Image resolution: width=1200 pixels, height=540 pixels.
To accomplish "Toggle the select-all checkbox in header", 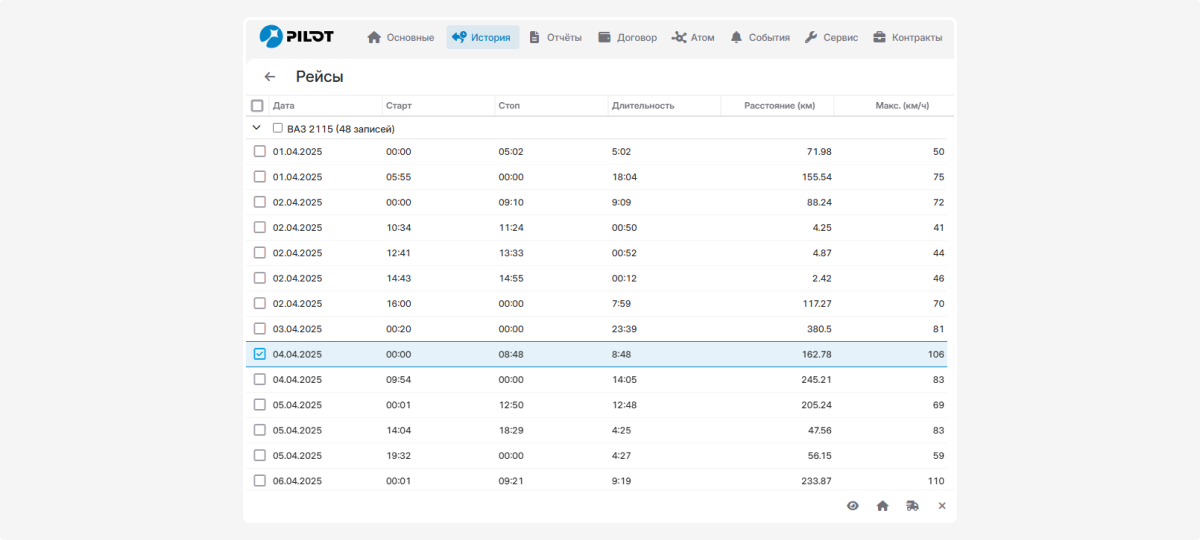I will point(257,106).
